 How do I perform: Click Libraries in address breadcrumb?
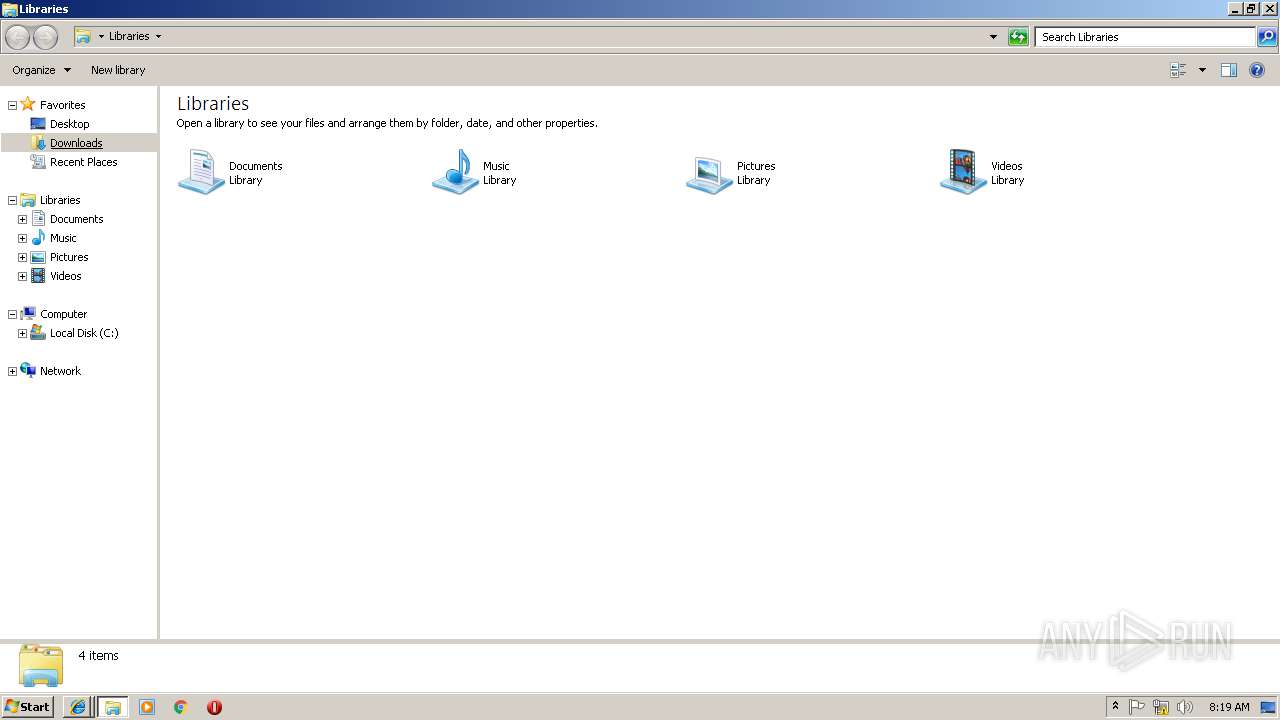tap(129, 37)
